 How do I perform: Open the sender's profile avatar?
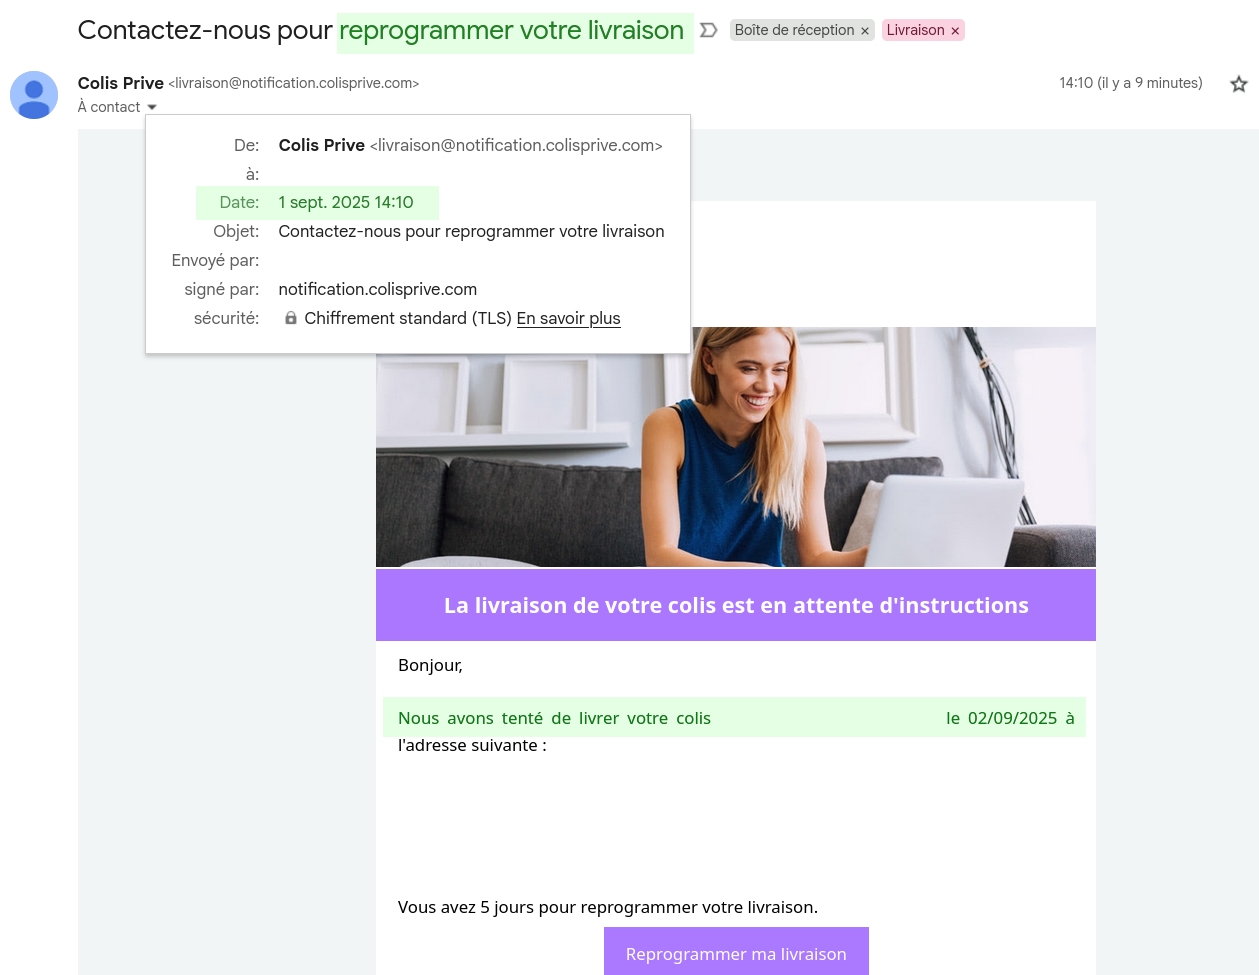pos(34,95)
